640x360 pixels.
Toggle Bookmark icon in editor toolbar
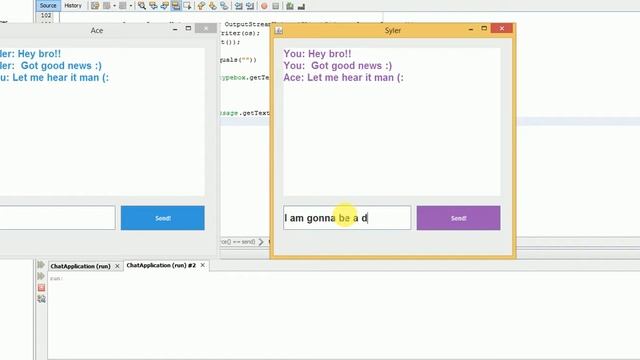coord(224,6)
